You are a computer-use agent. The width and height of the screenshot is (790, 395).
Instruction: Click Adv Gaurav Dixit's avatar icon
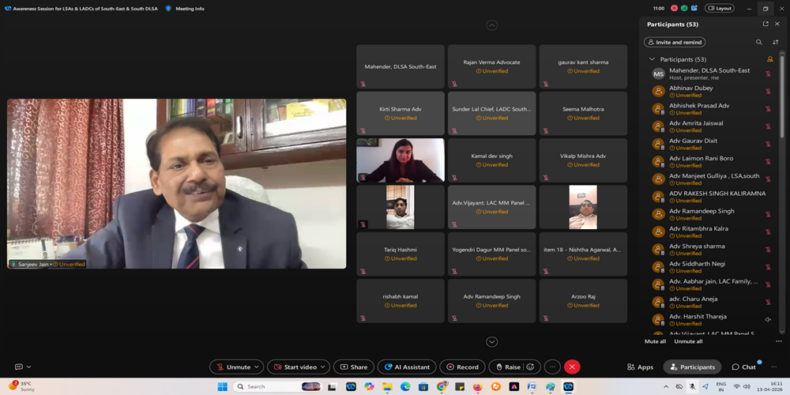(659, 144)
